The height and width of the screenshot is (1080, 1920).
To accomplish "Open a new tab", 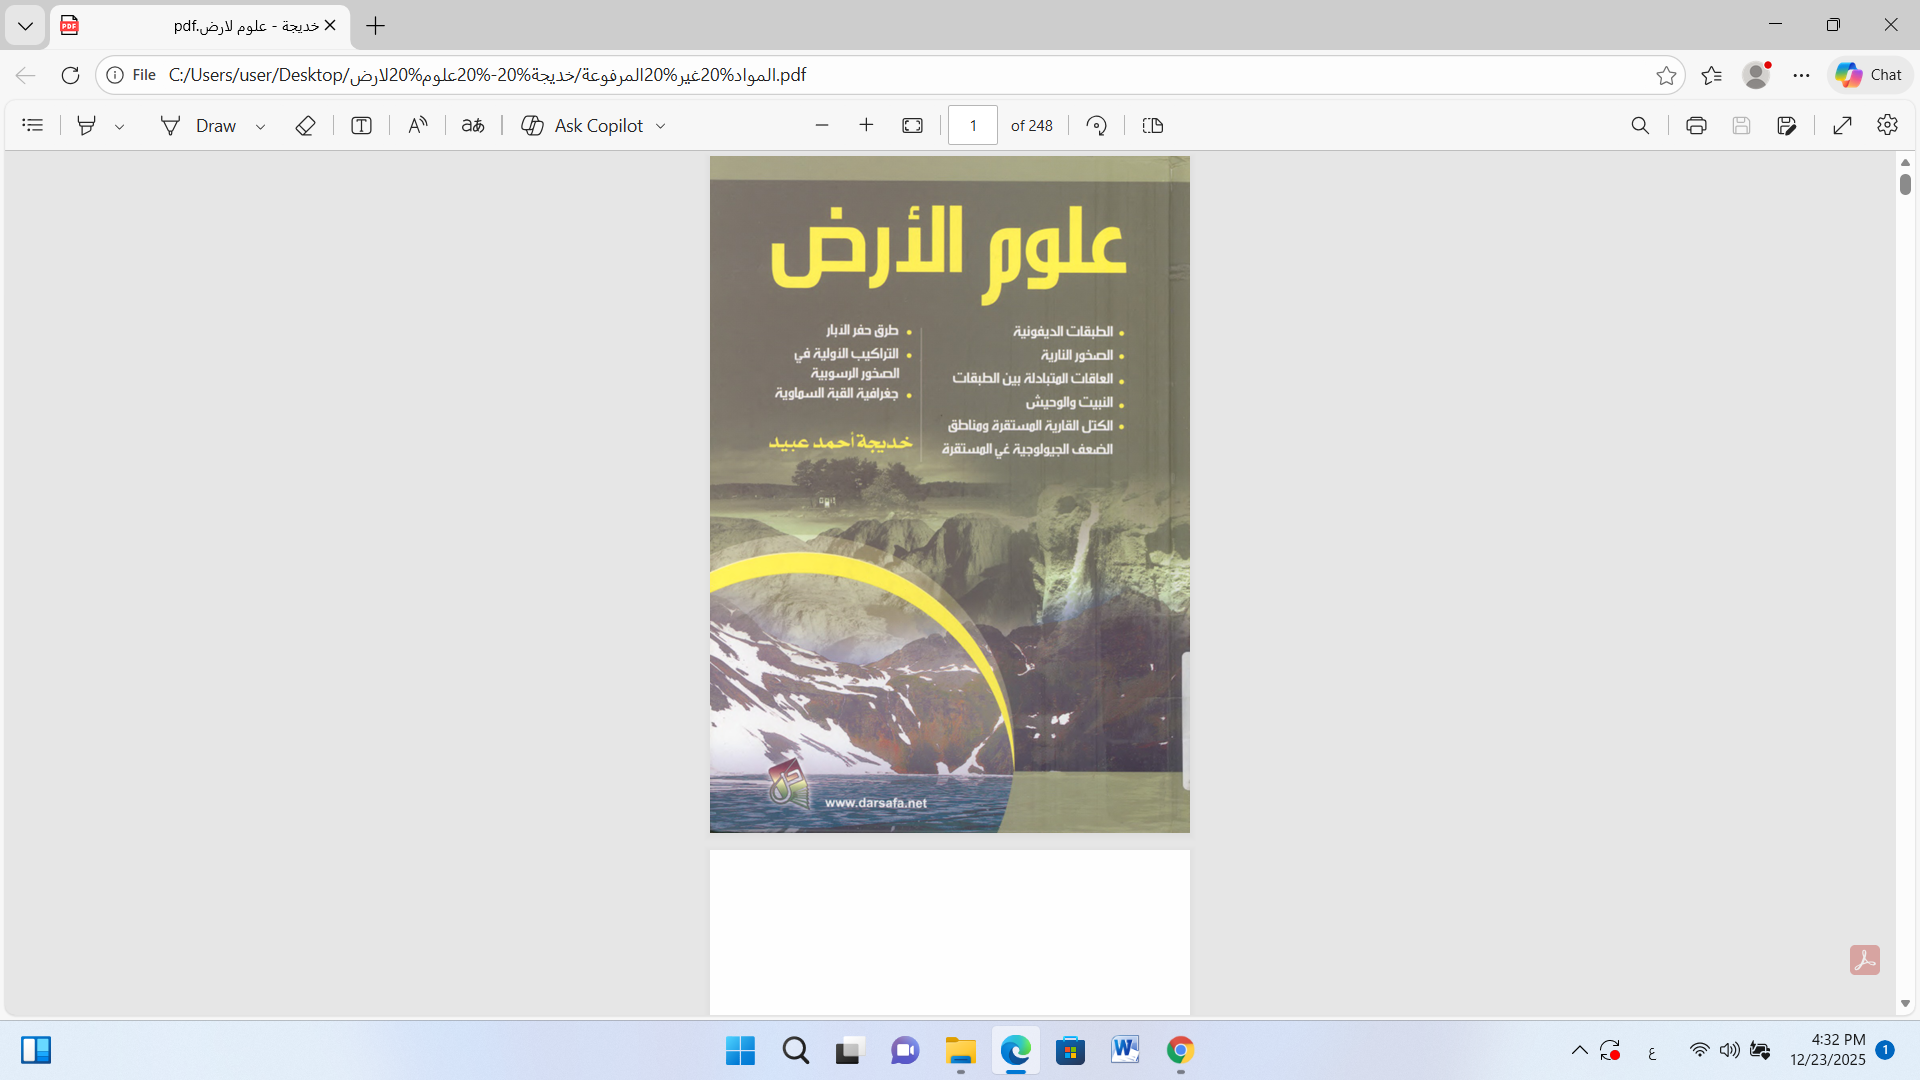I will [376, 26].
